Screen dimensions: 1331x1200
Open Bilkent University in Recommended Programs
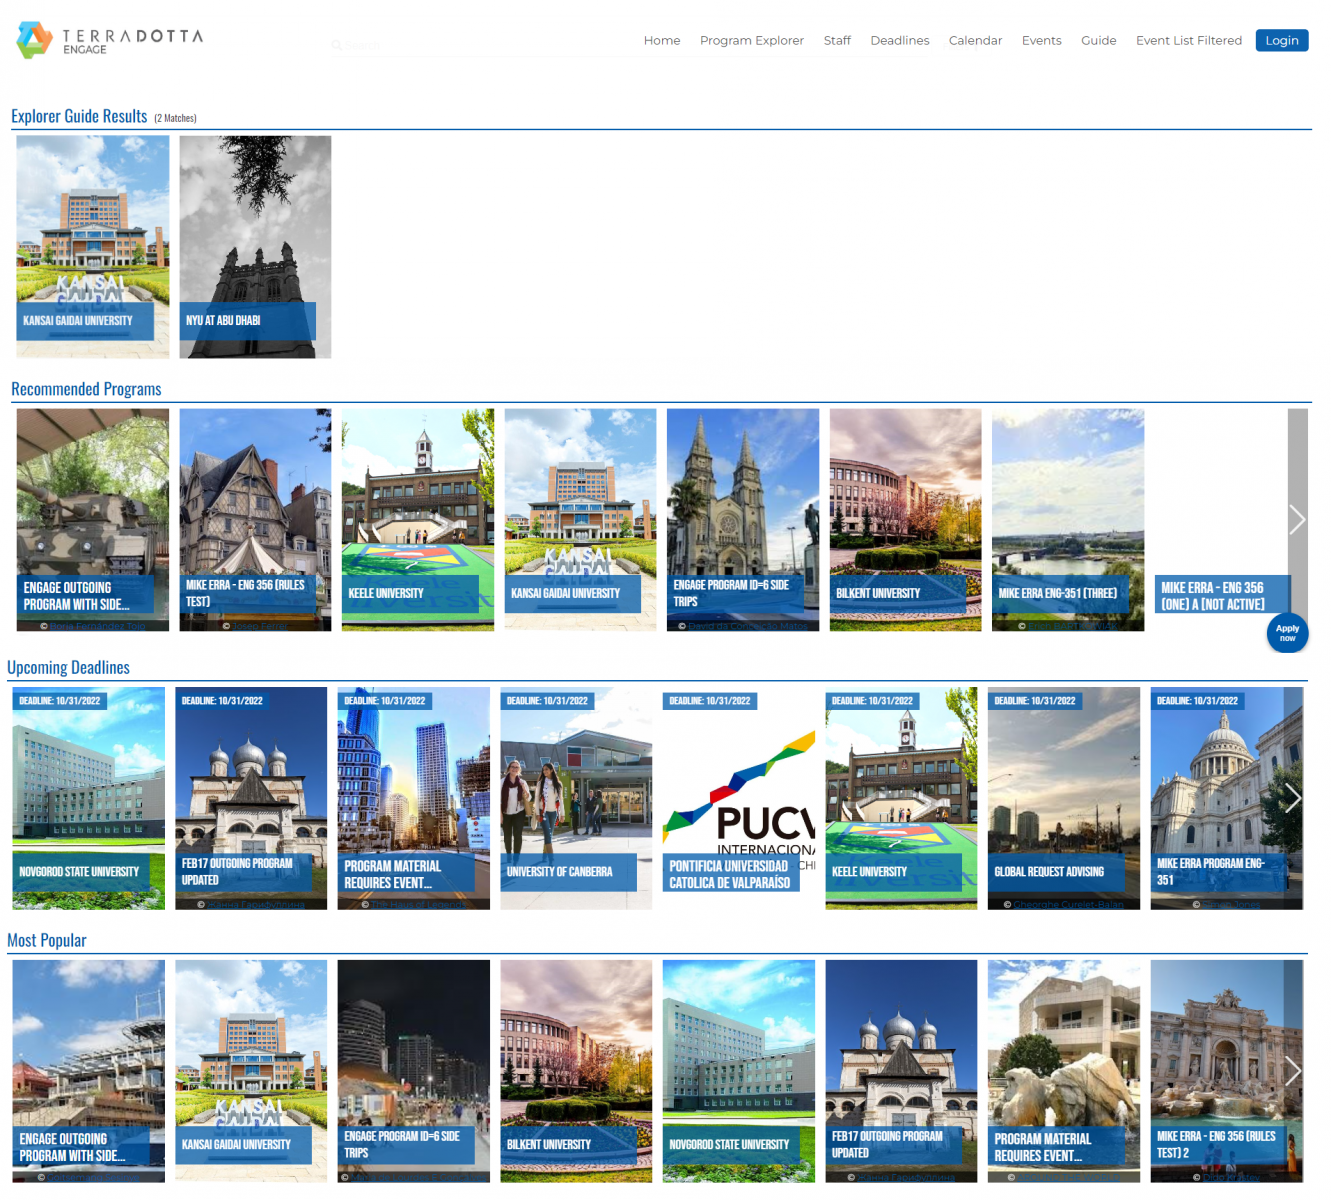[x=905, y=520]
